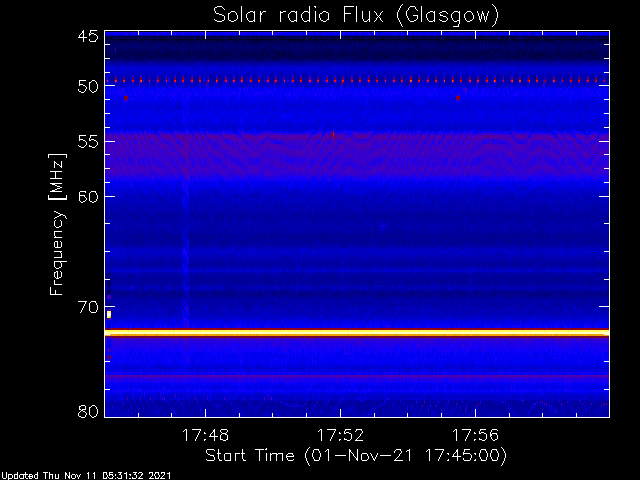The height and width of the screenshot is (480, 640).
Task: Click the 50 frequency tick label
Action: click(88, 86)
